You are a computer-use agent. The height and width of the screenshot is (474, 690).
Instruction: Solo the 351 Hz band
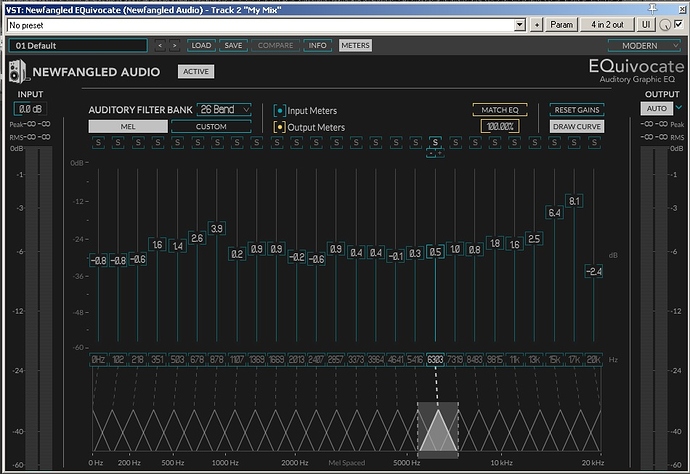point(158,143)
